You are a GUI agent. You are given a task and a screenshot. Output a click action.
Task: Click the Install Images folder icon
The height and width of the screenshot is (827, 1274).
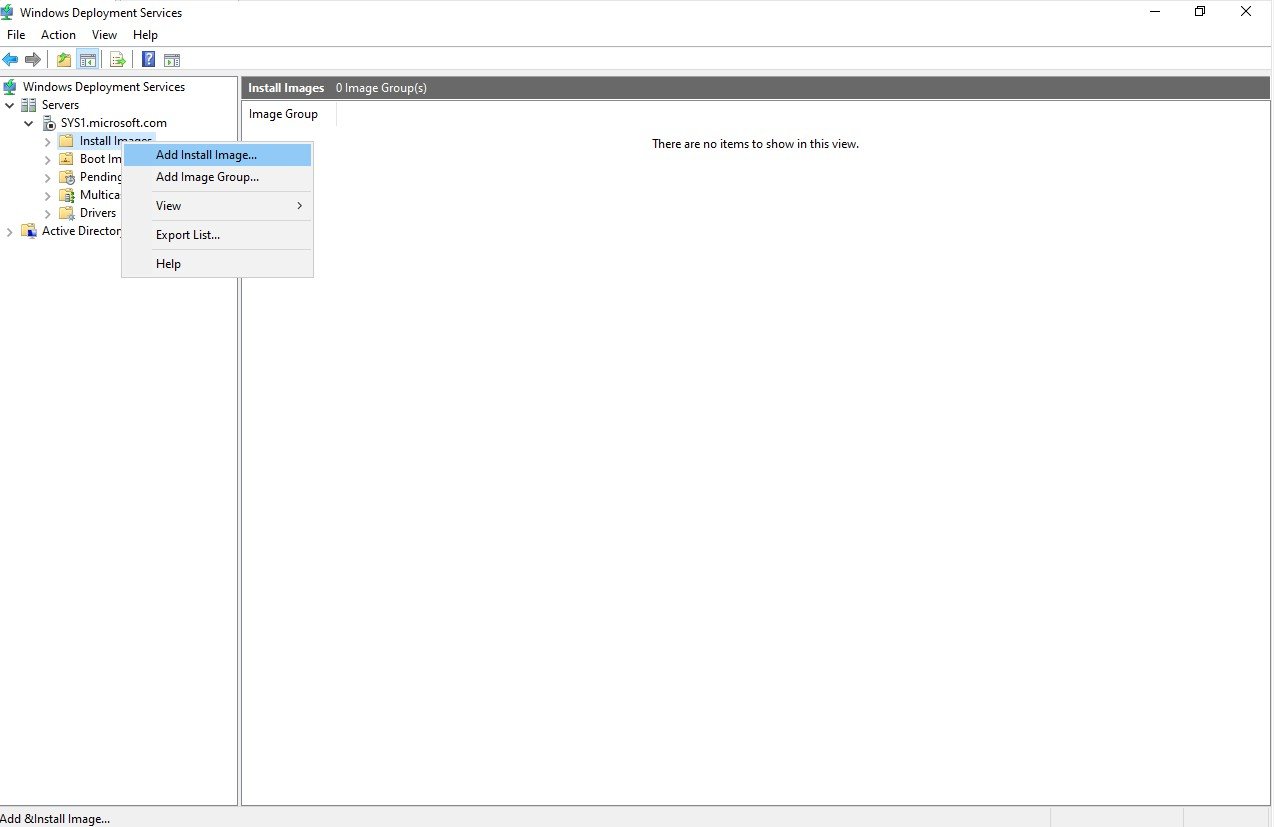[x=67, y=141]
